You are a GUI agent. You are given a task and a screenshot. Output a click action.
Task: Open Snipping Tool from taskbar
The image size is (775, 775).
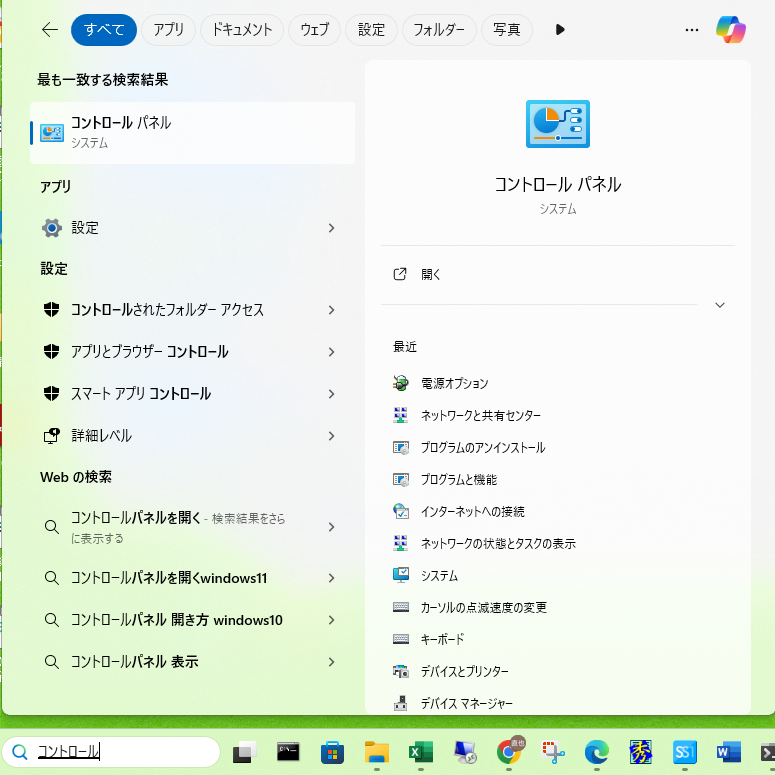point(553,752)
